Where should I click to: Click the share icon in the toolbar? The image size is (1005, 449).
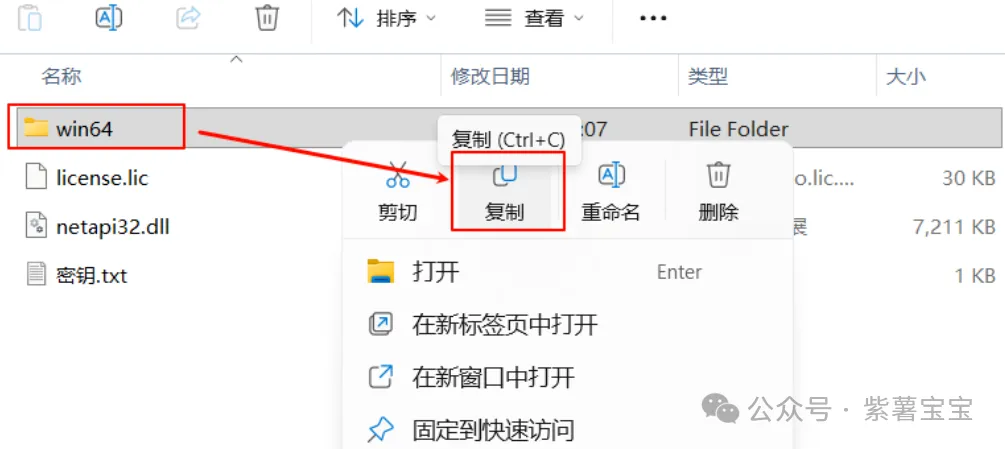click(188, 18)
